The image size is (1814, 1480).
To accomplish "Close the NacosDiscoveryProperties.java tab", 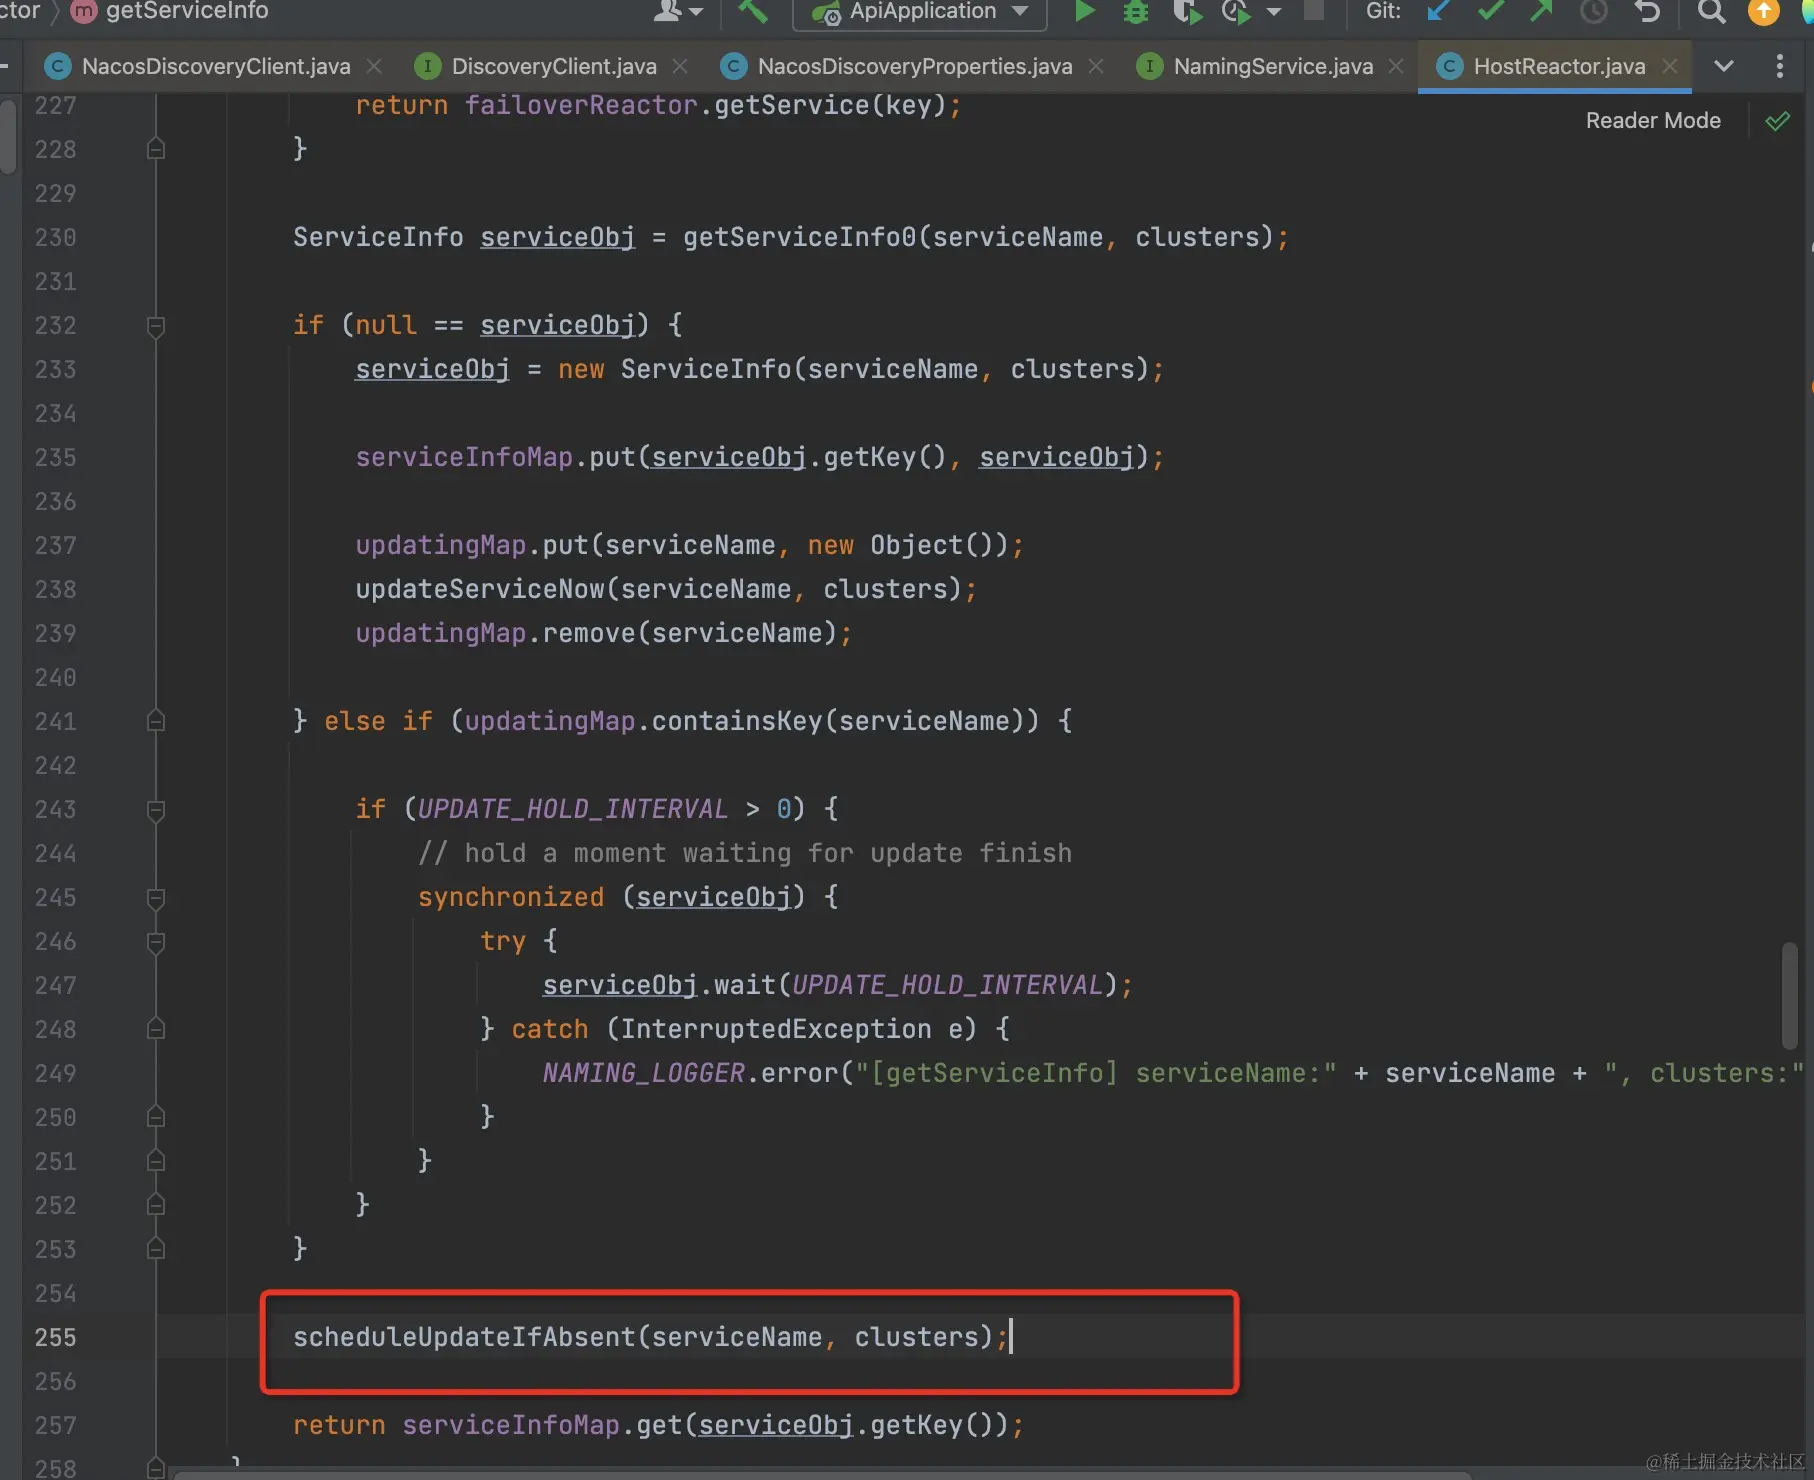I will pos(1096,66).
